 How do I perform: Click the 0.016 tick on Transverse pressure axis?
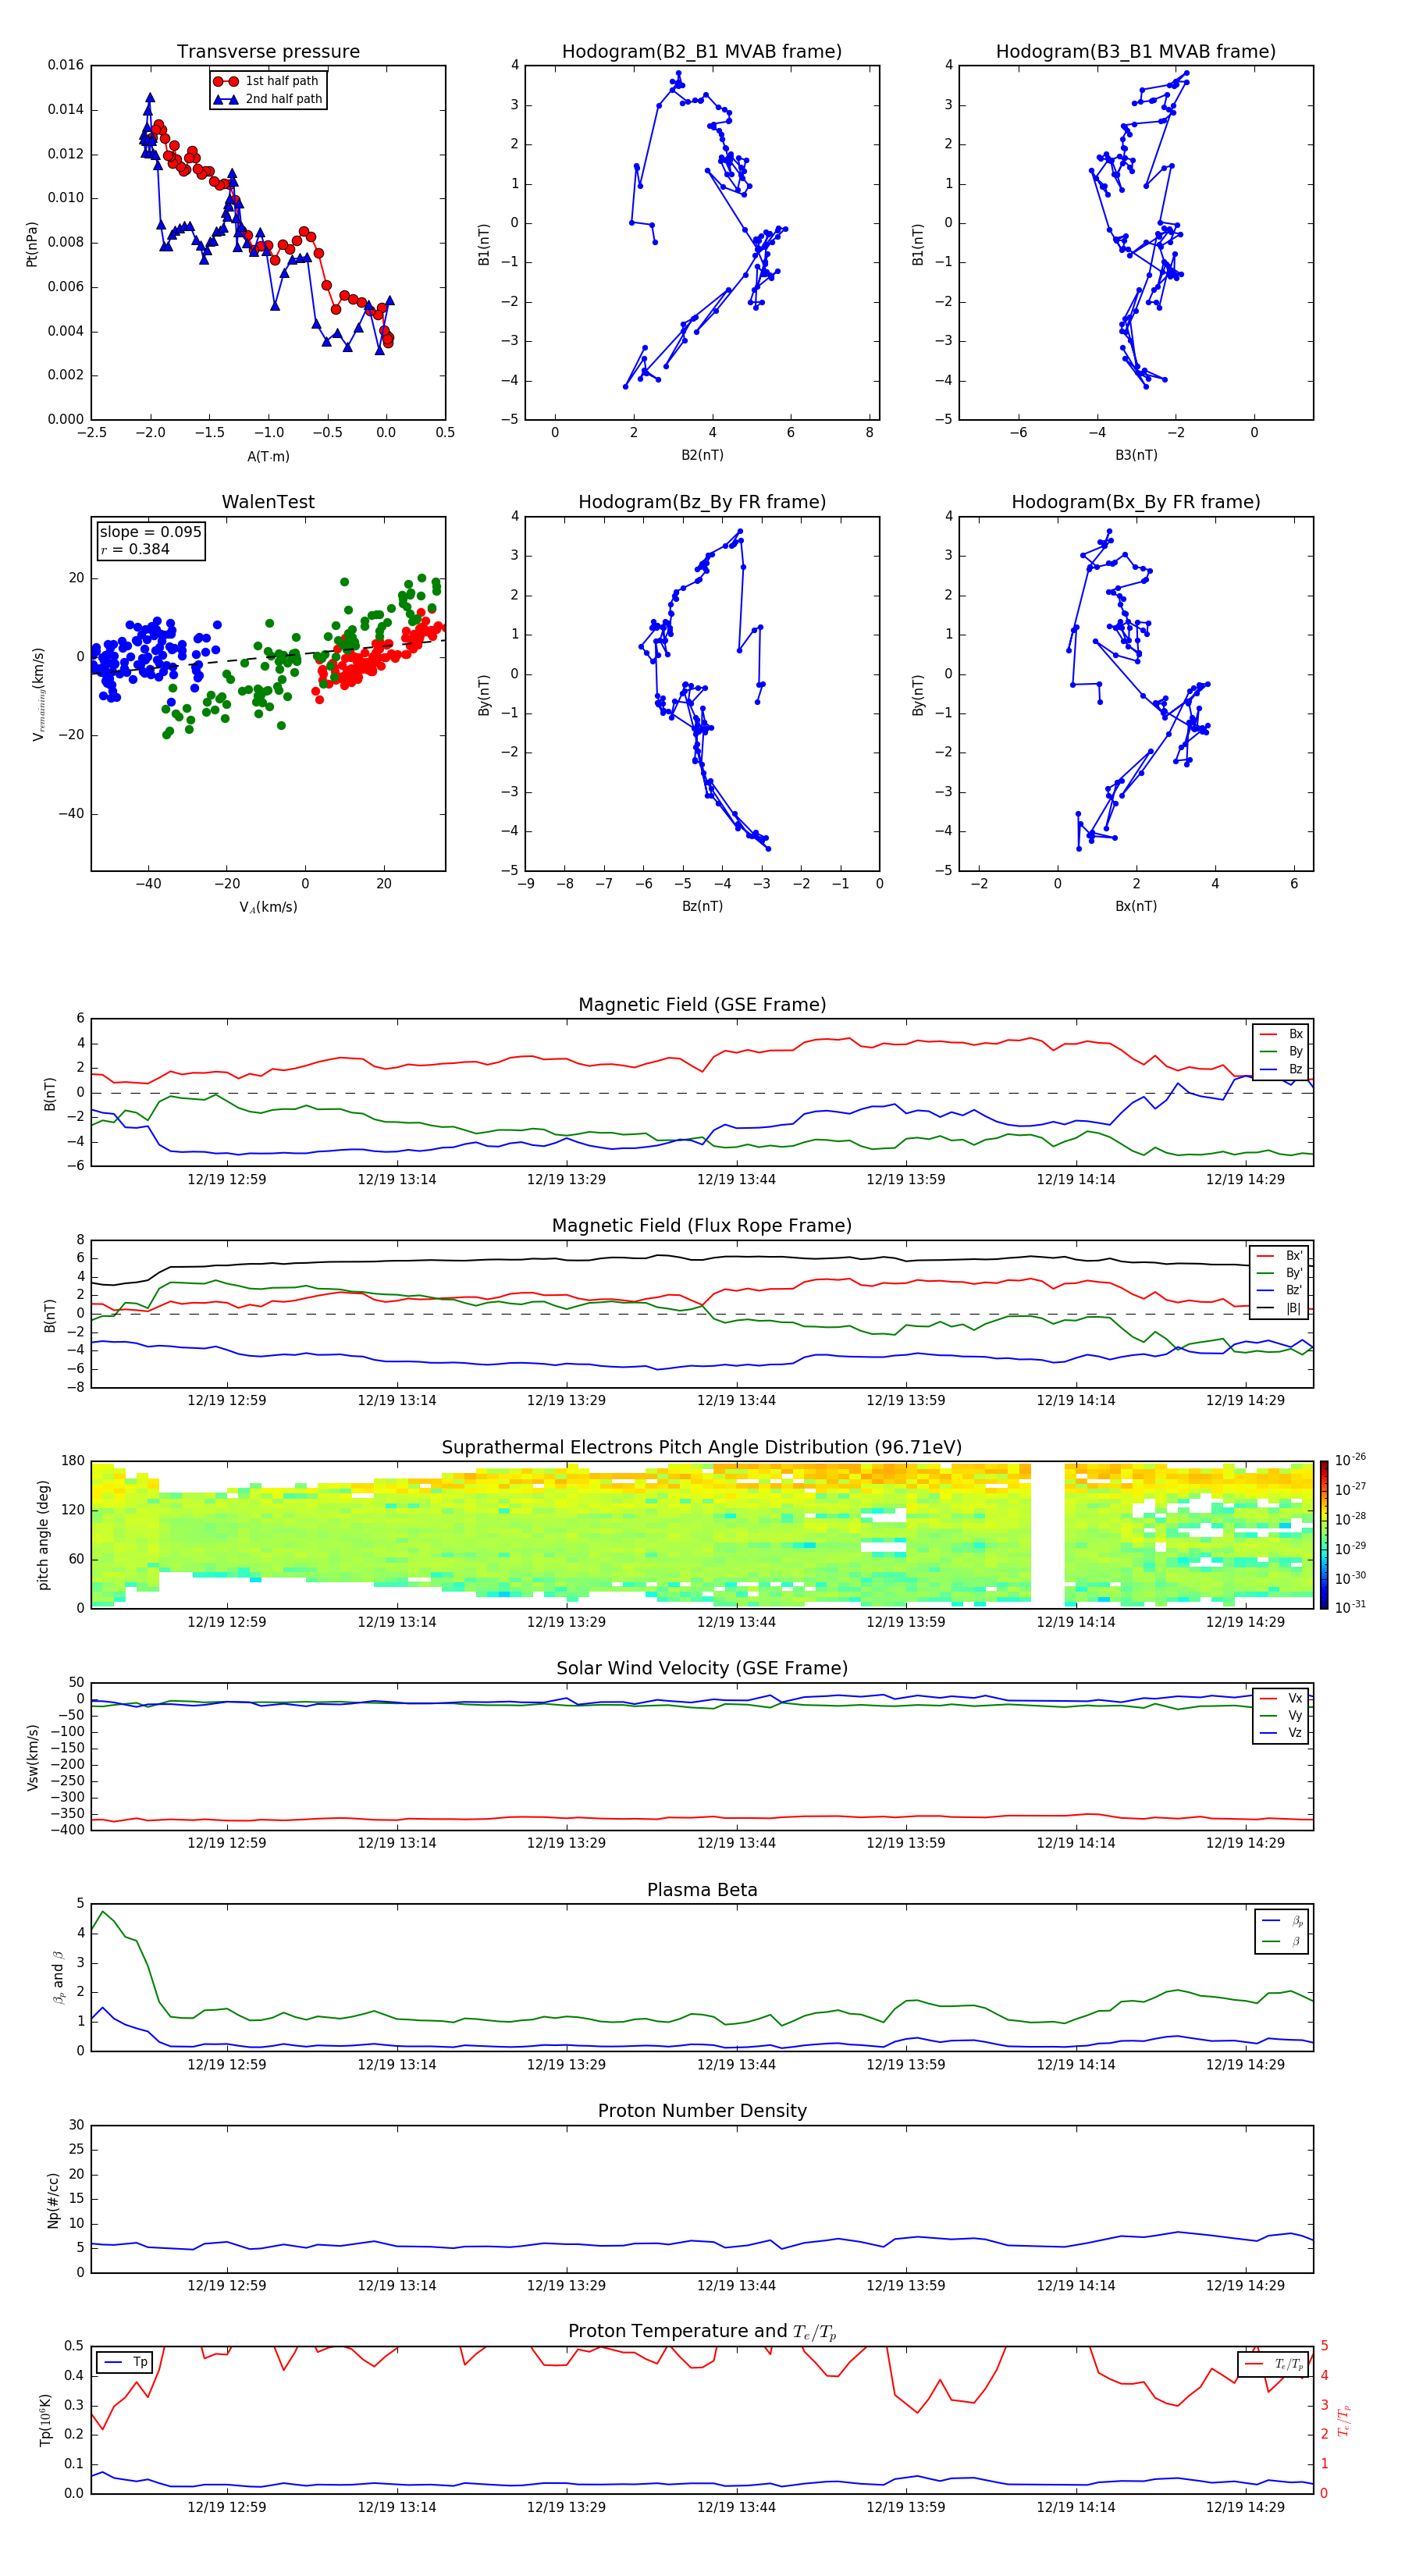click(66, 65)
